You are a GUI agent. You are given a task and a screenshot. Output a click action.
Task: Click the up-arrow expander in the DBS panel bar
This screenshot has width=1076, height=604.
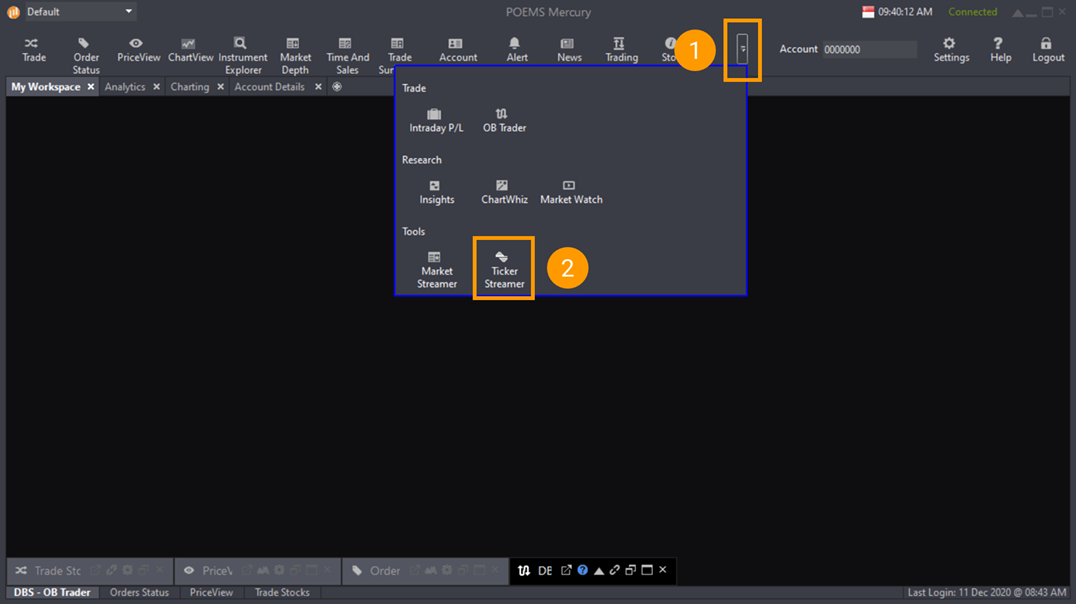(x=598, y=570)
